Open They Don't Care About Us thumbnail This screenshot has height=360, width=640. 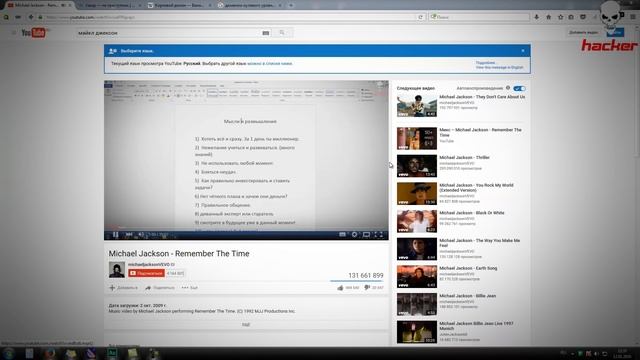click(416, 106)
